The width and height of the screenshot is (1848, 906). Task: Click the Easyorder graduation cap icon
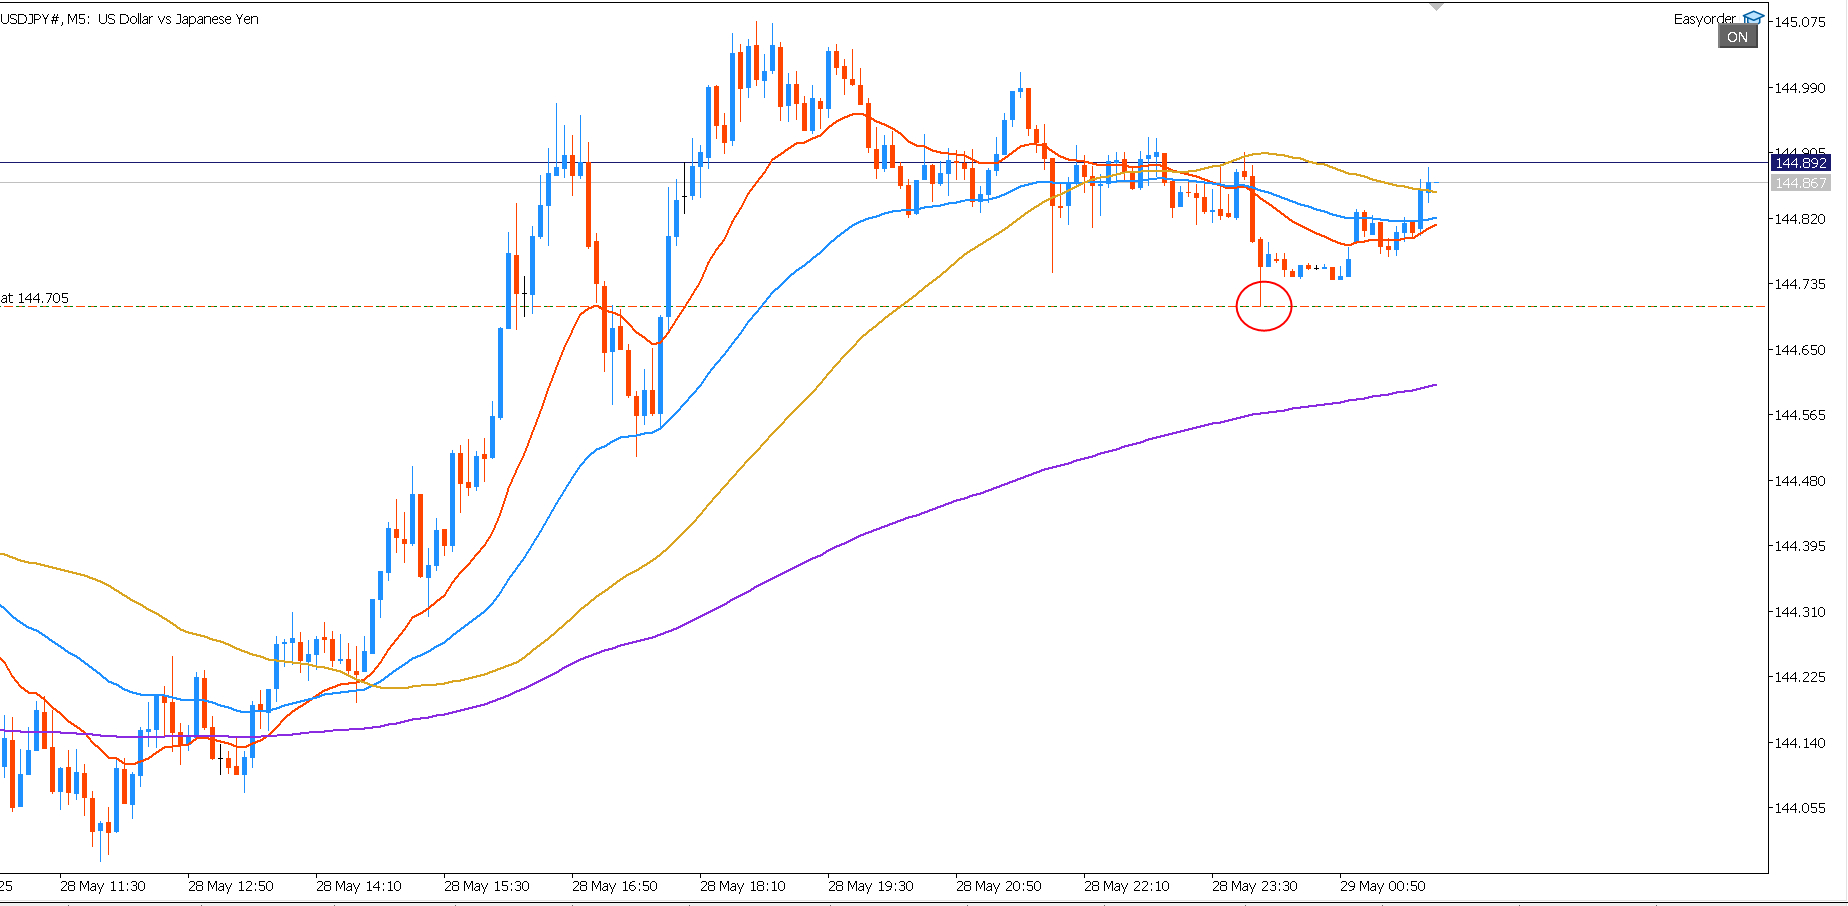(x=1753, y=18)
